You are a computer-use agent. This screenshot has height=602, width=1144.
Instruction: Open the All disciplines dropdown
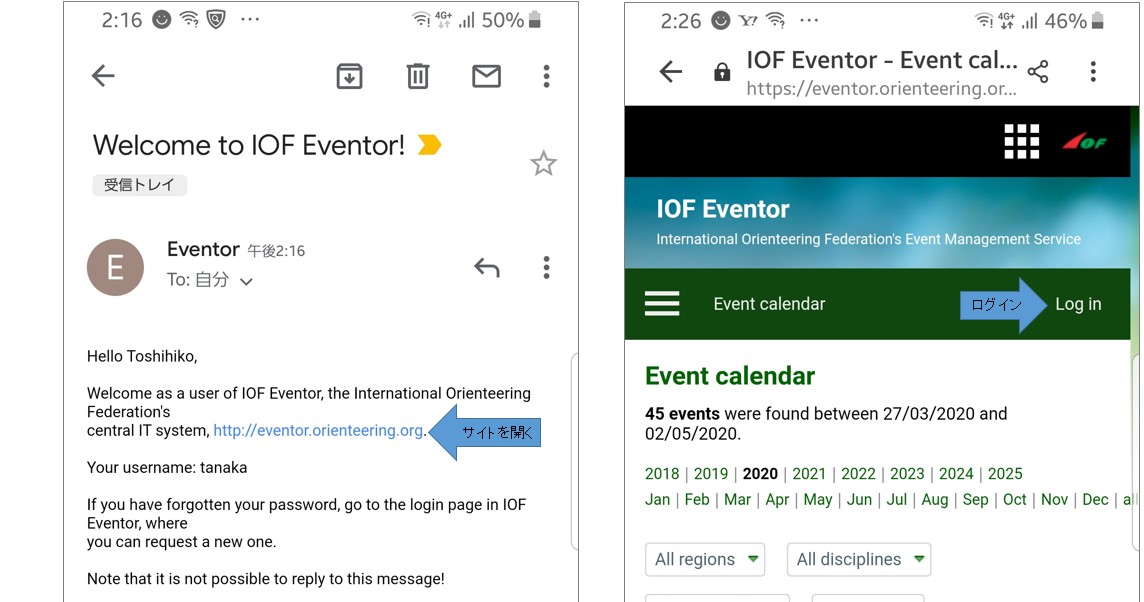pos(858,560)
